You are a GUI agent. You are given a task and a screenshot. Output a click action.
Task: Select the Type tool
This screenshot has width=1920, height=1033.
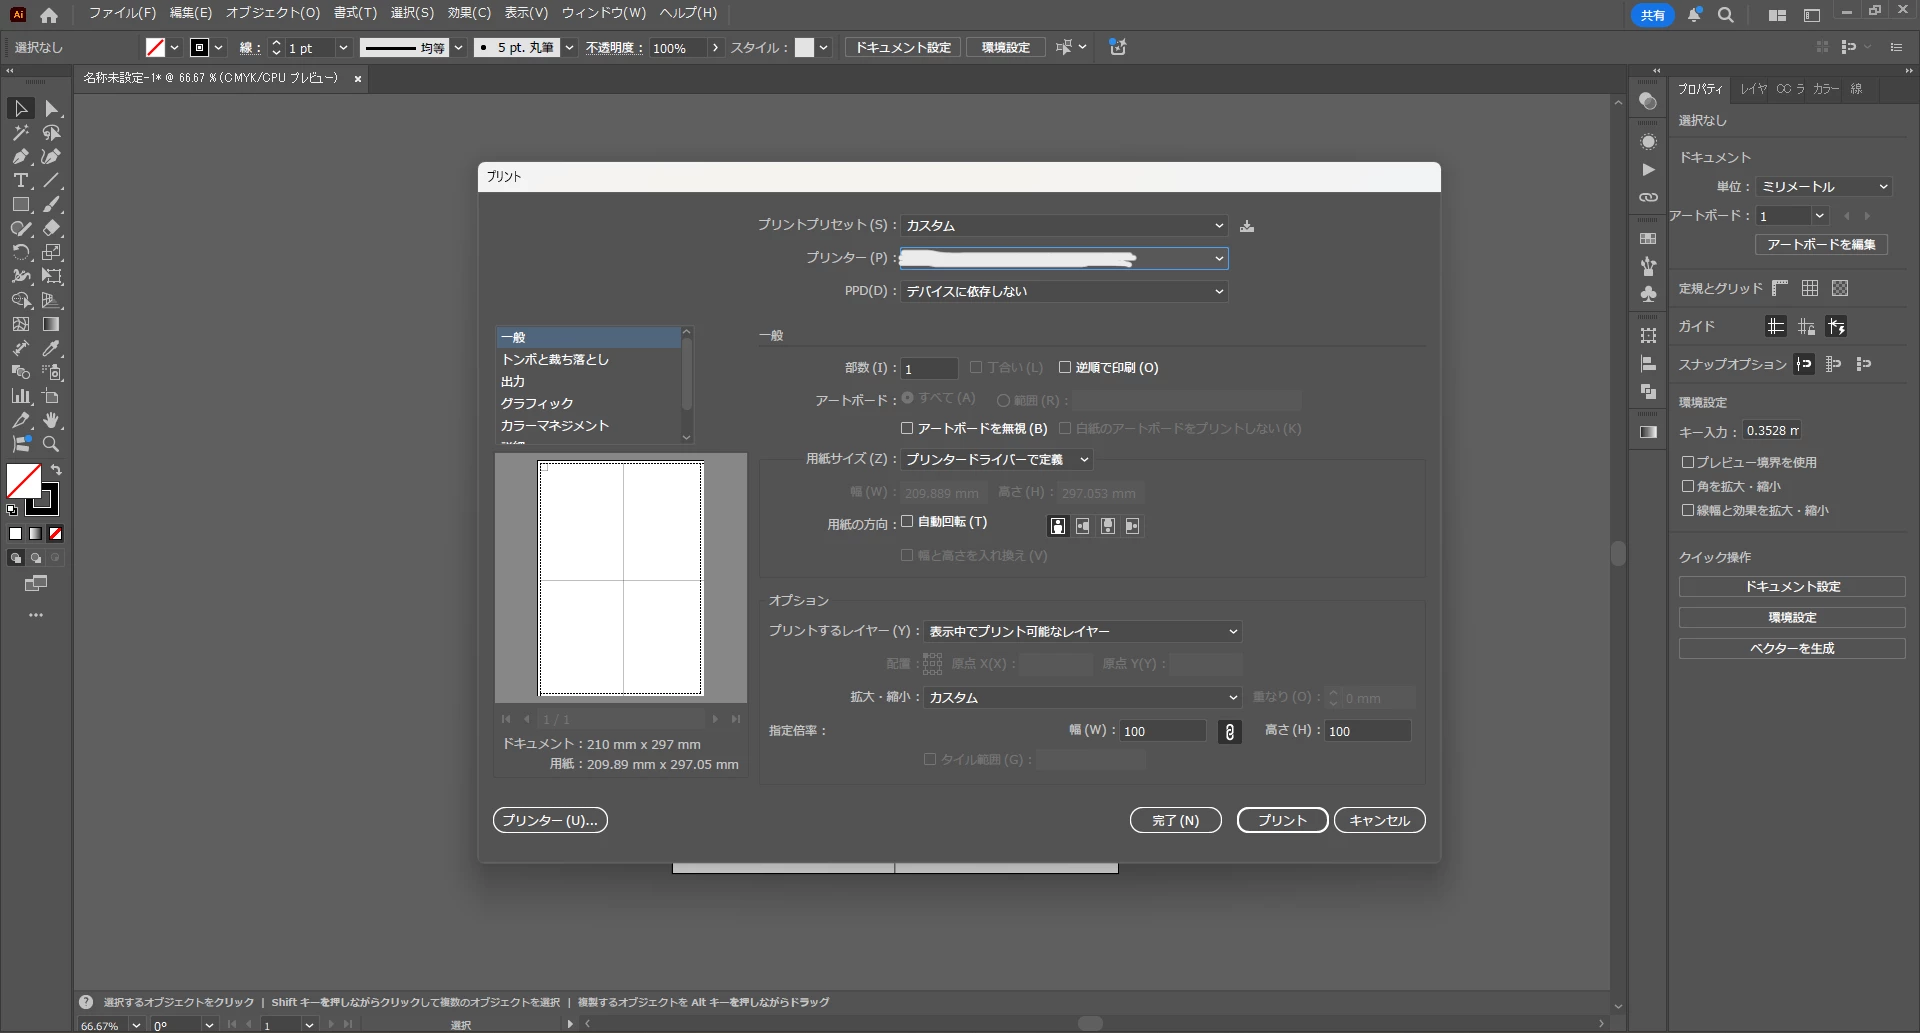21,181
